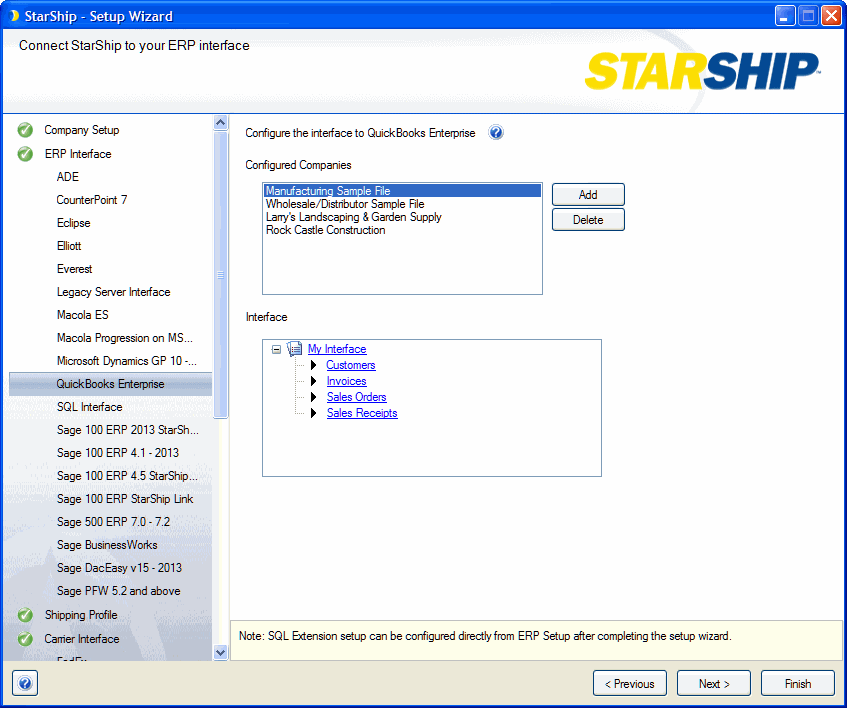This screenshot has width=847, height=708.
Task: Select Sage 100 ERP StarShip Link
Action: tap(125, 499)
